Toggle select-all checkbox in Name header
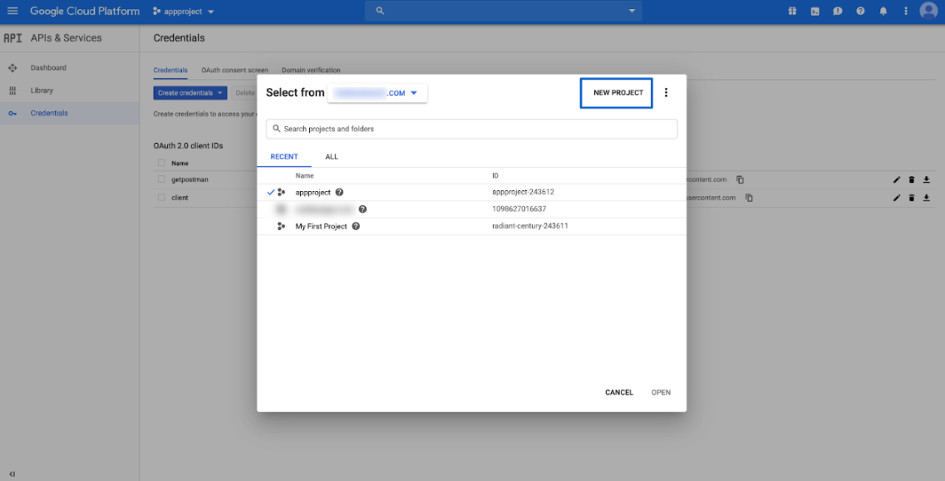945x481 pixels. (161, 163)
